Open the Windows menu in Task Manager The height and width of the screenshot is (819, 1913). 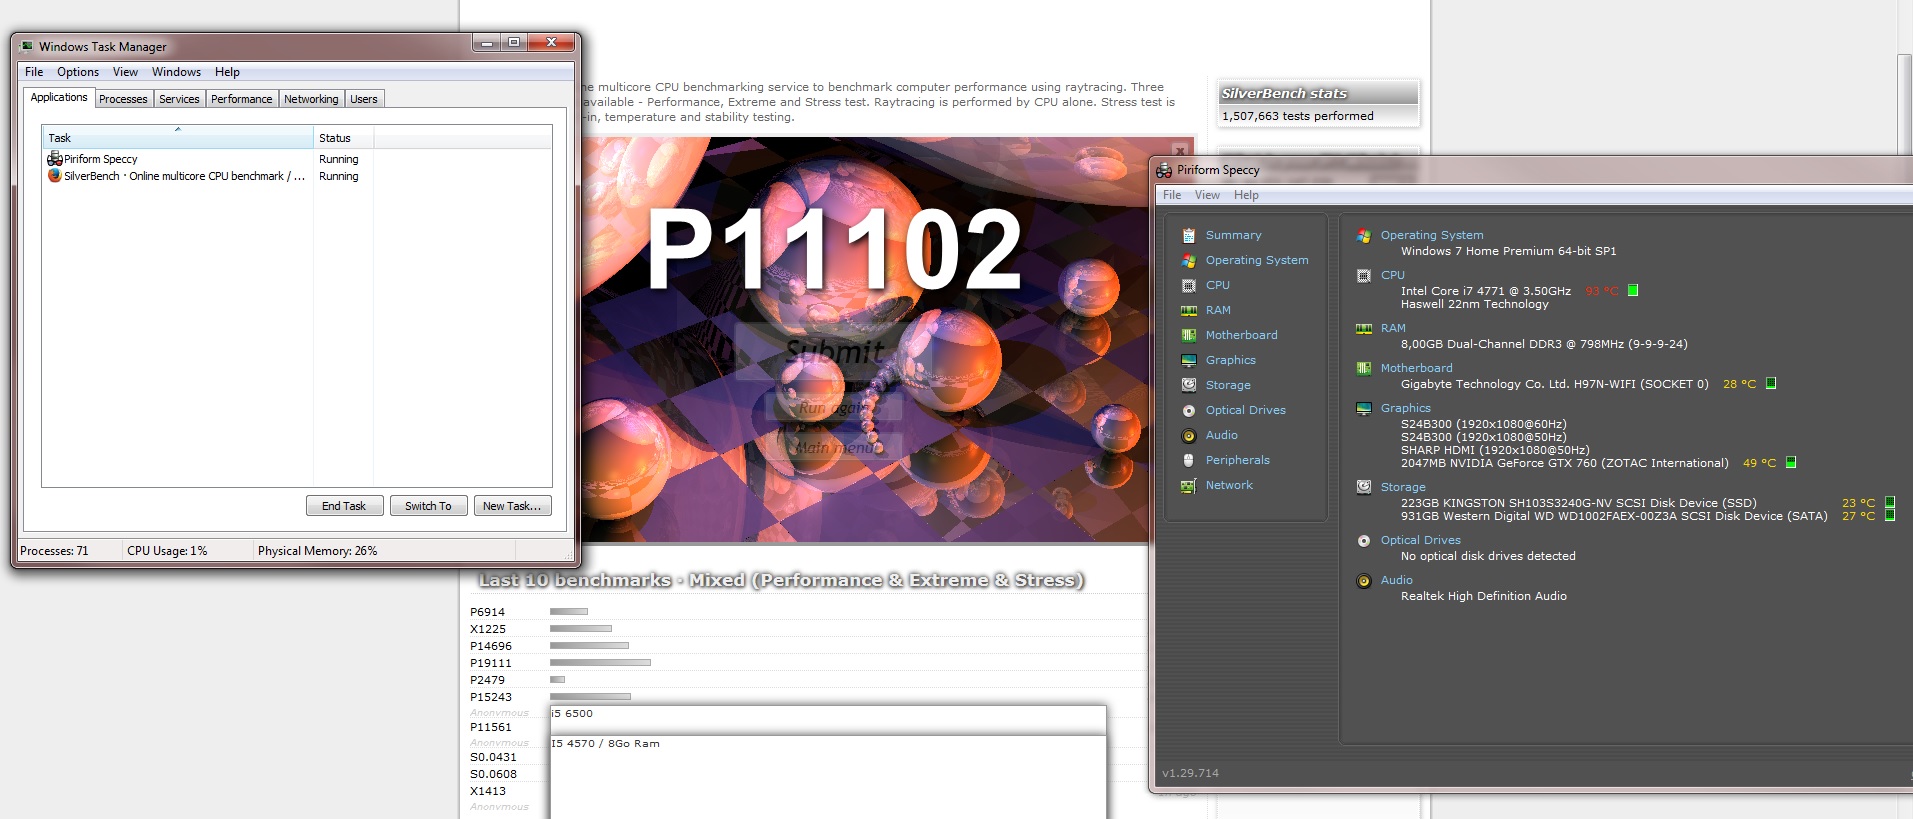point(176,72)
